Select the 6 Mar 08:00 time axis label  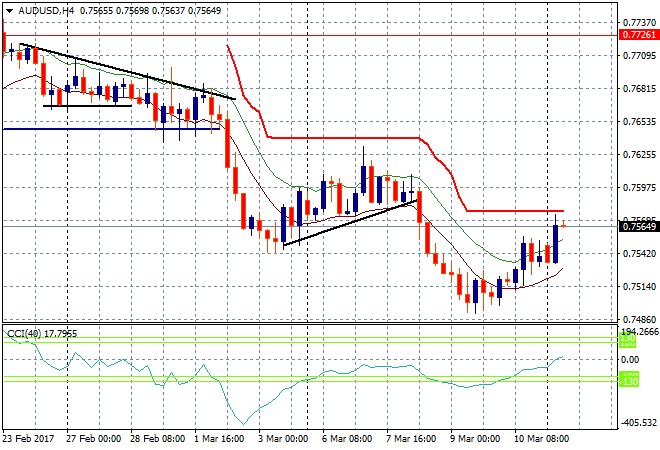[x=347, y=439]
